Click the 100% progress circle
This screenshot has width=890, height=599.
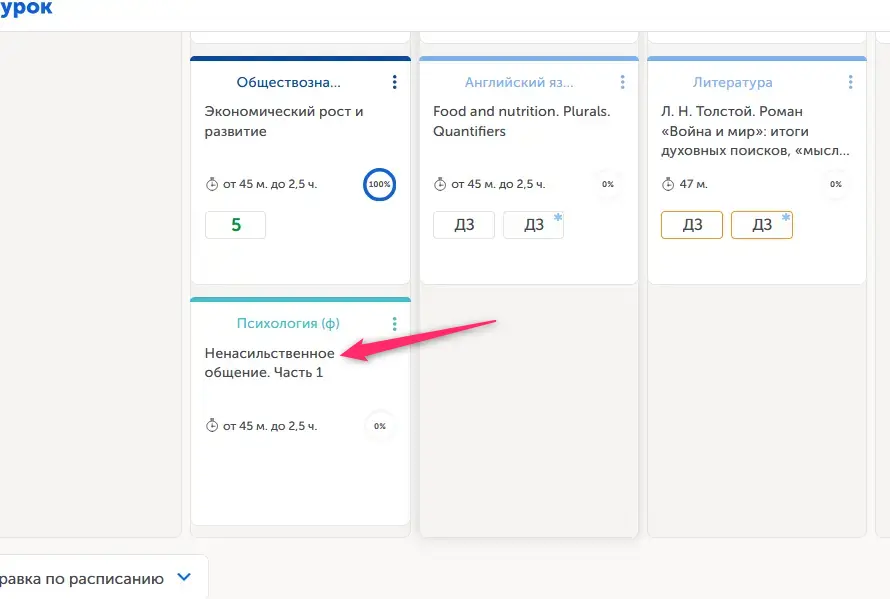pyautogui.click(x=380, y=185)
